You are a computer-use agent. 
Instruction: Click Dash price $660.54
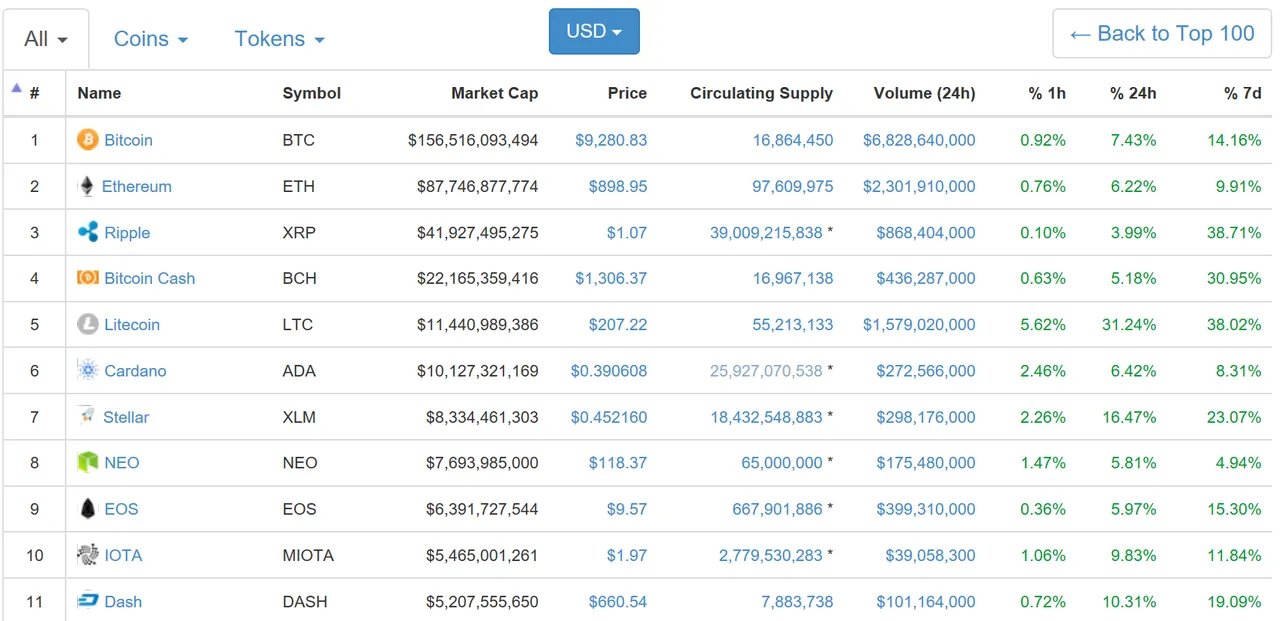[618, 602]
